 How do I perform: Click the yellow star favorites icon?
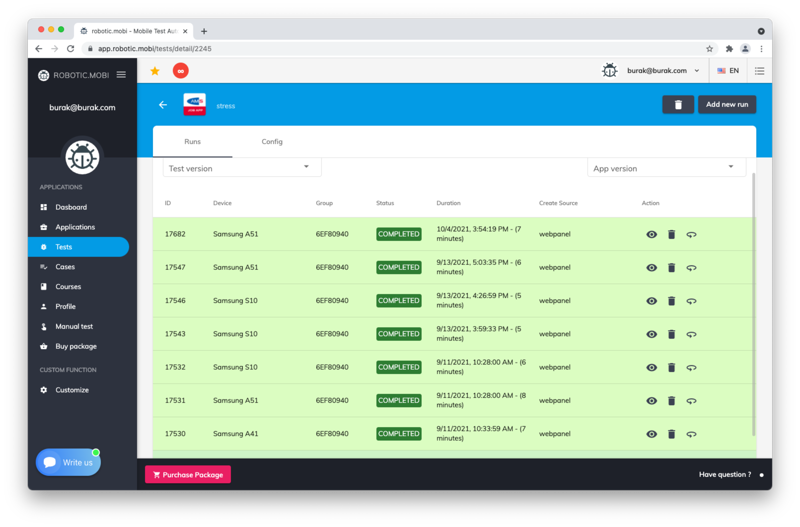(x=155, y=71)
